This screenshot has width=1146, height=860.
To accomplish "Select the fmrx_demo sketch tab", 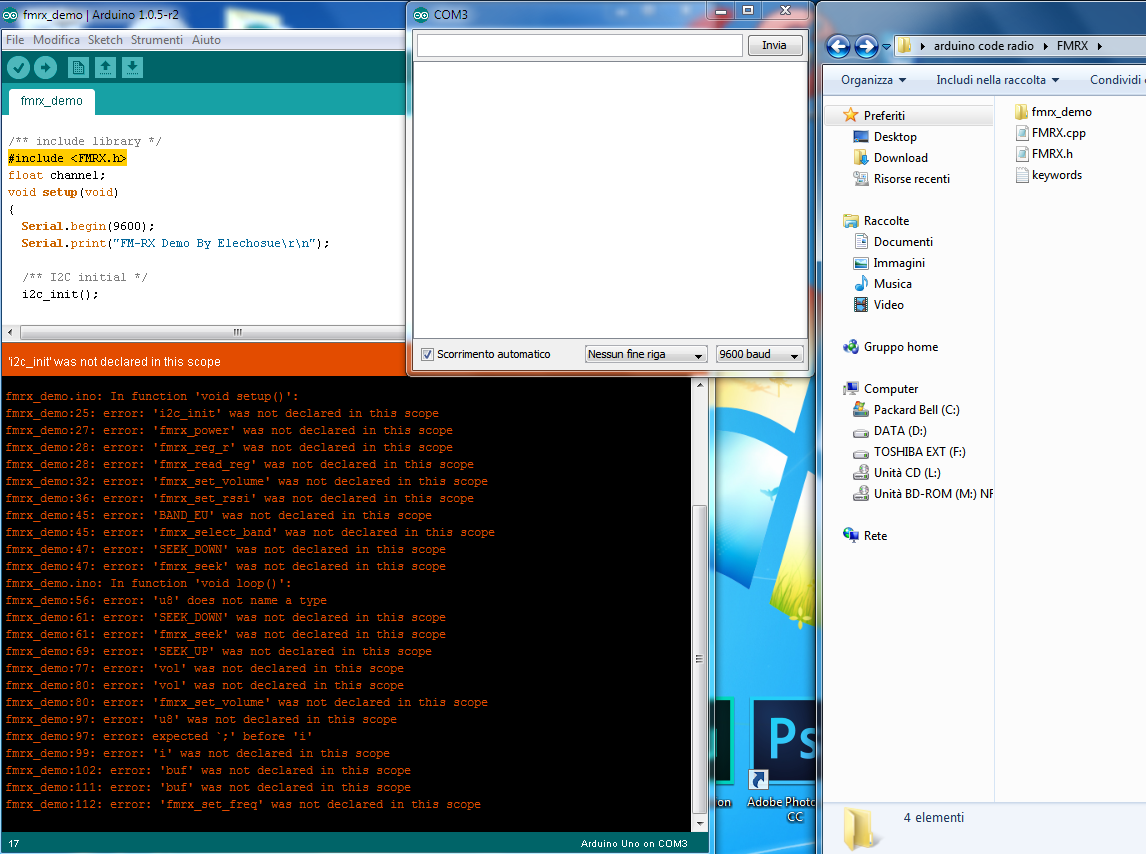I will (52, 101).
